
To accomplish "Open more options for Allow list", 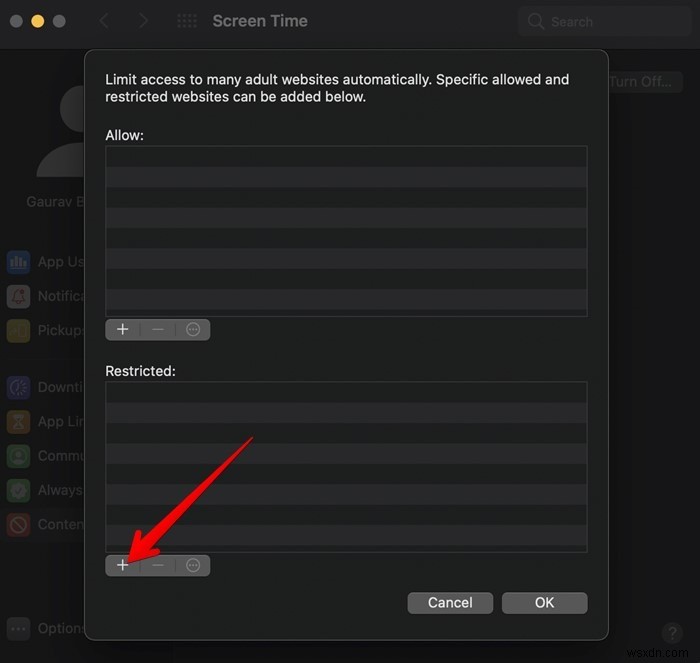I will tap(193, 329).
